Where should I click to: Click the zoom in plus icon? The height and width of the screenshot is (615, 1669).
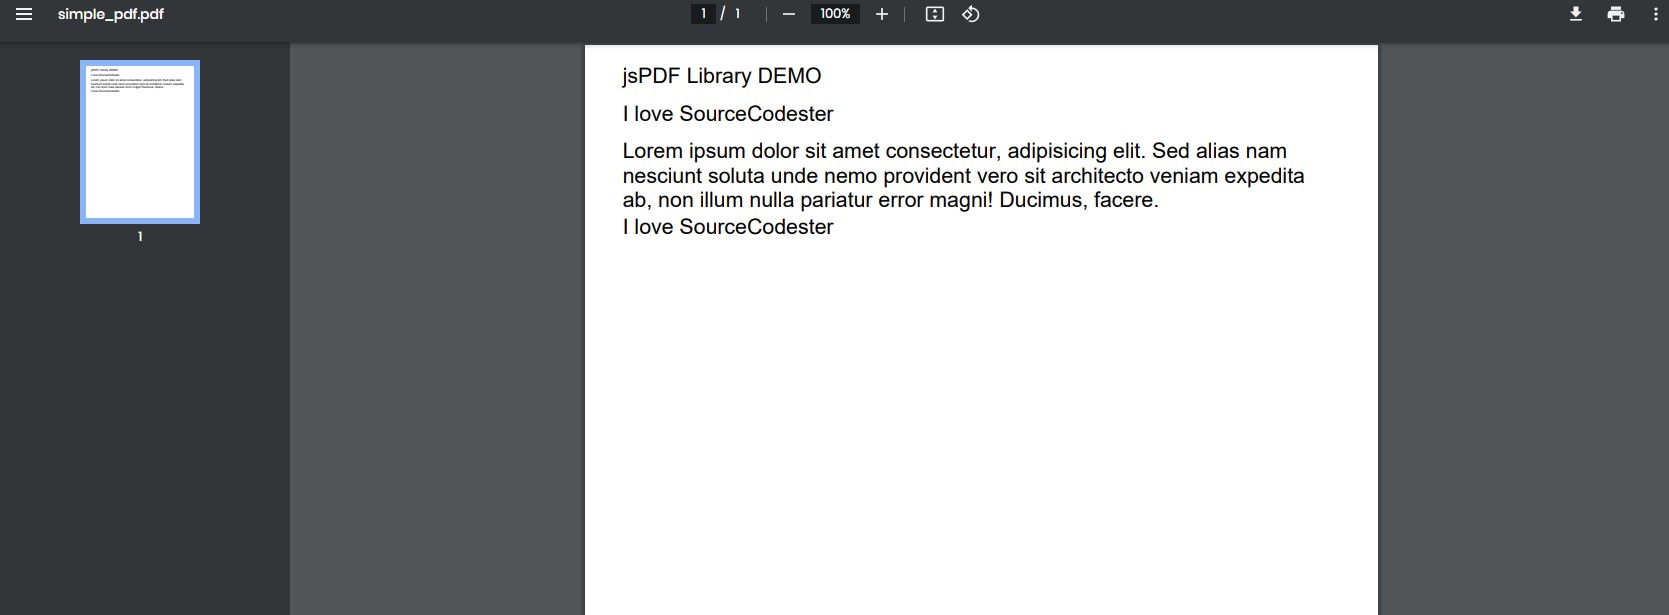[x=882, y=14]
